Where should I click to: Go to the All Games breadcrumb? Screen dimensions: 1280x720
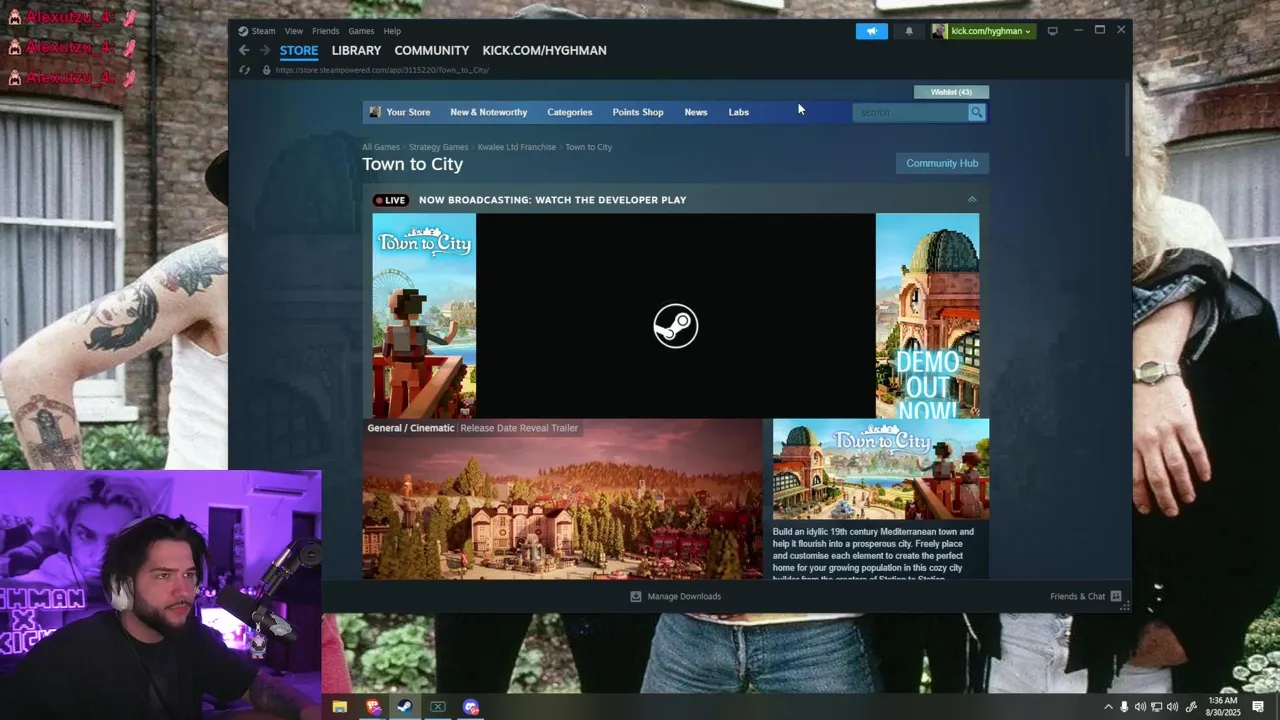coord(381,147)
